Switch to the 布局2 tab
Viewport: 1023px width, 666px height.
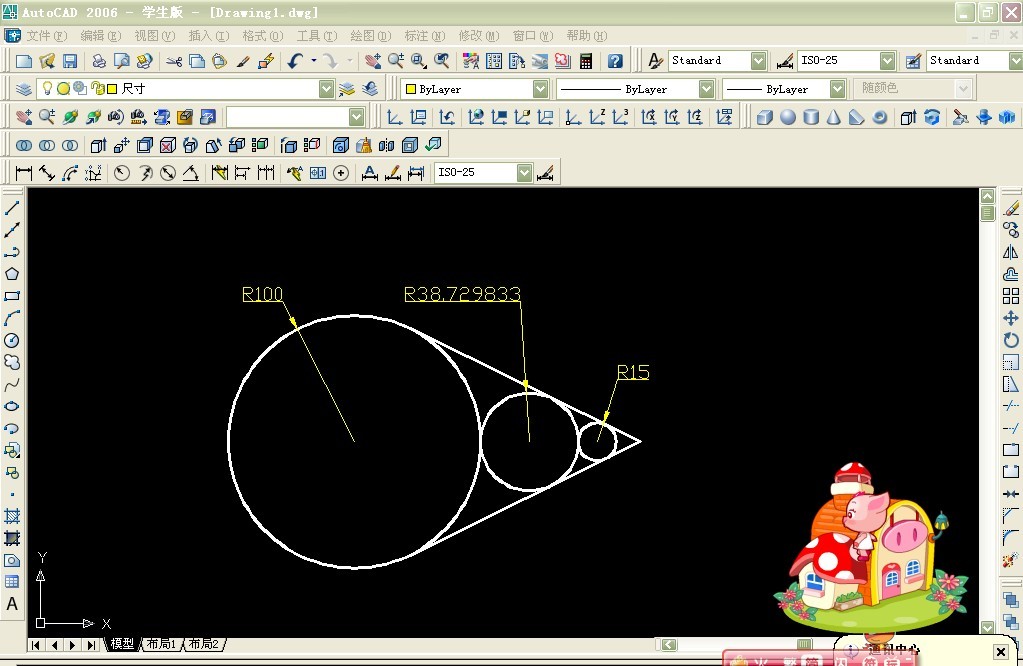(204, 644)
